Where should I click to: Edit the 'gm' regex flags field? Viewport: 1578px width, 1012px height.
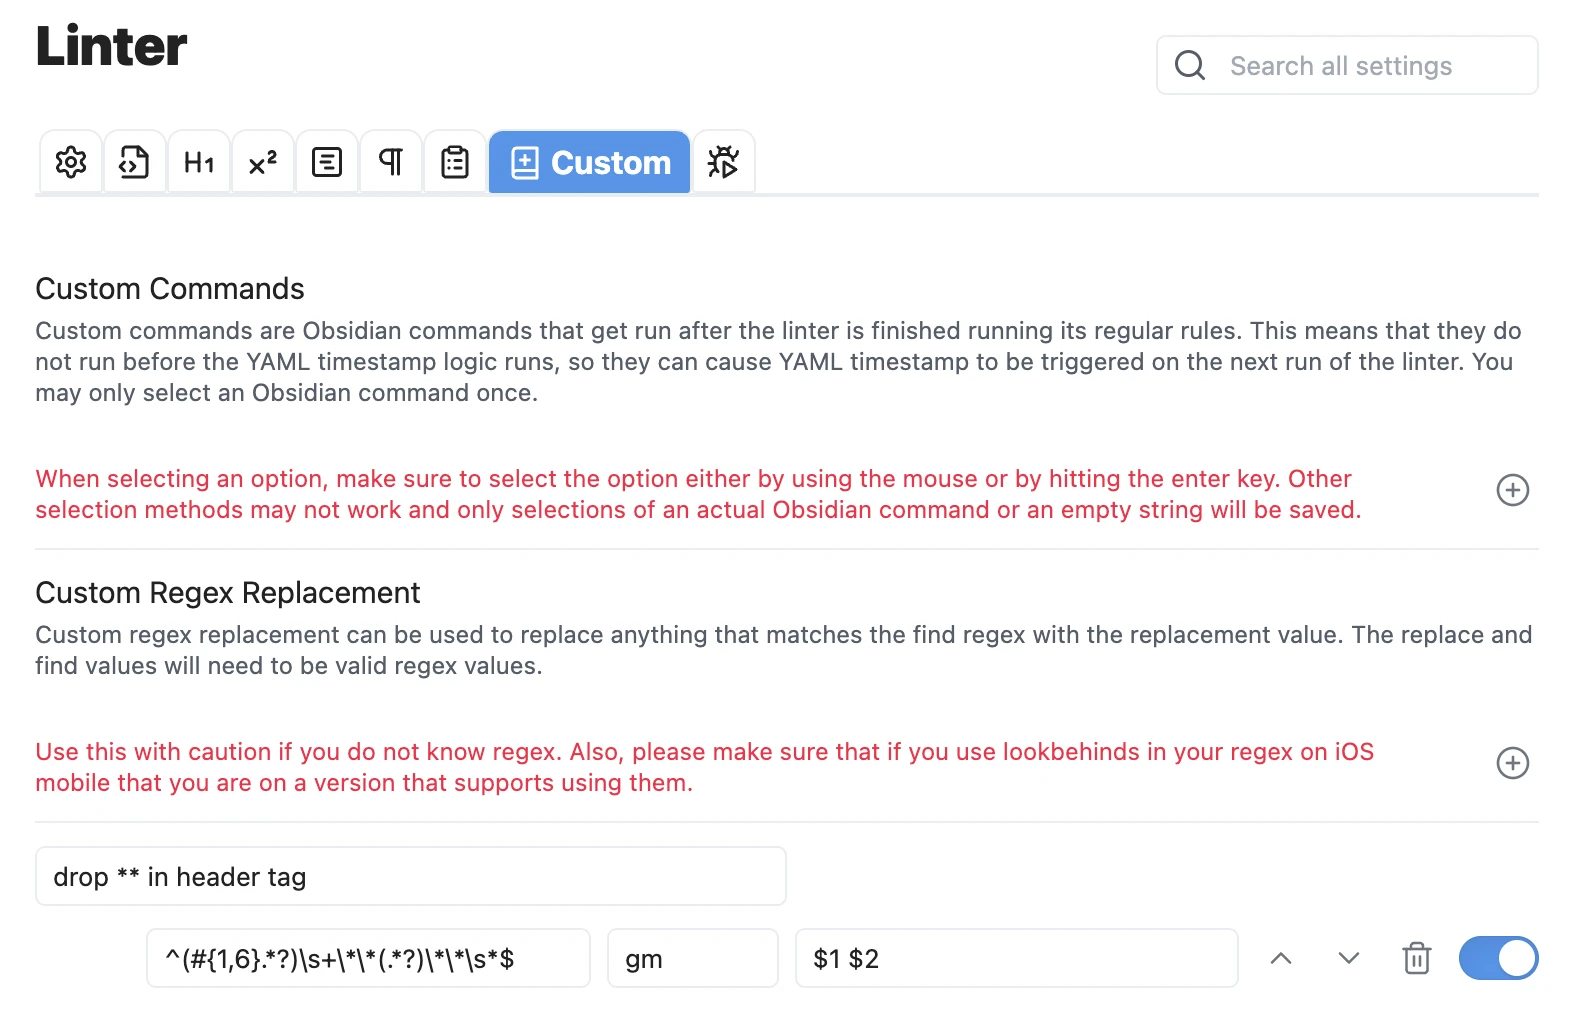point(692,959)
